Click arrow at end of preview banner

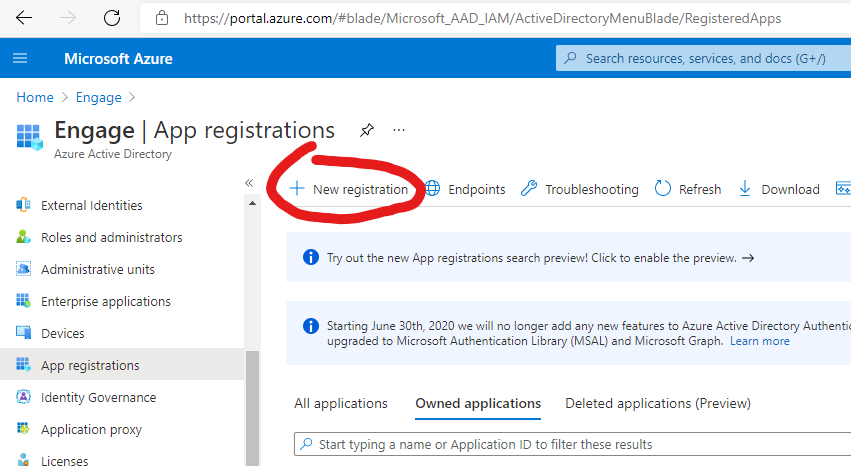(x=748, y=258)
